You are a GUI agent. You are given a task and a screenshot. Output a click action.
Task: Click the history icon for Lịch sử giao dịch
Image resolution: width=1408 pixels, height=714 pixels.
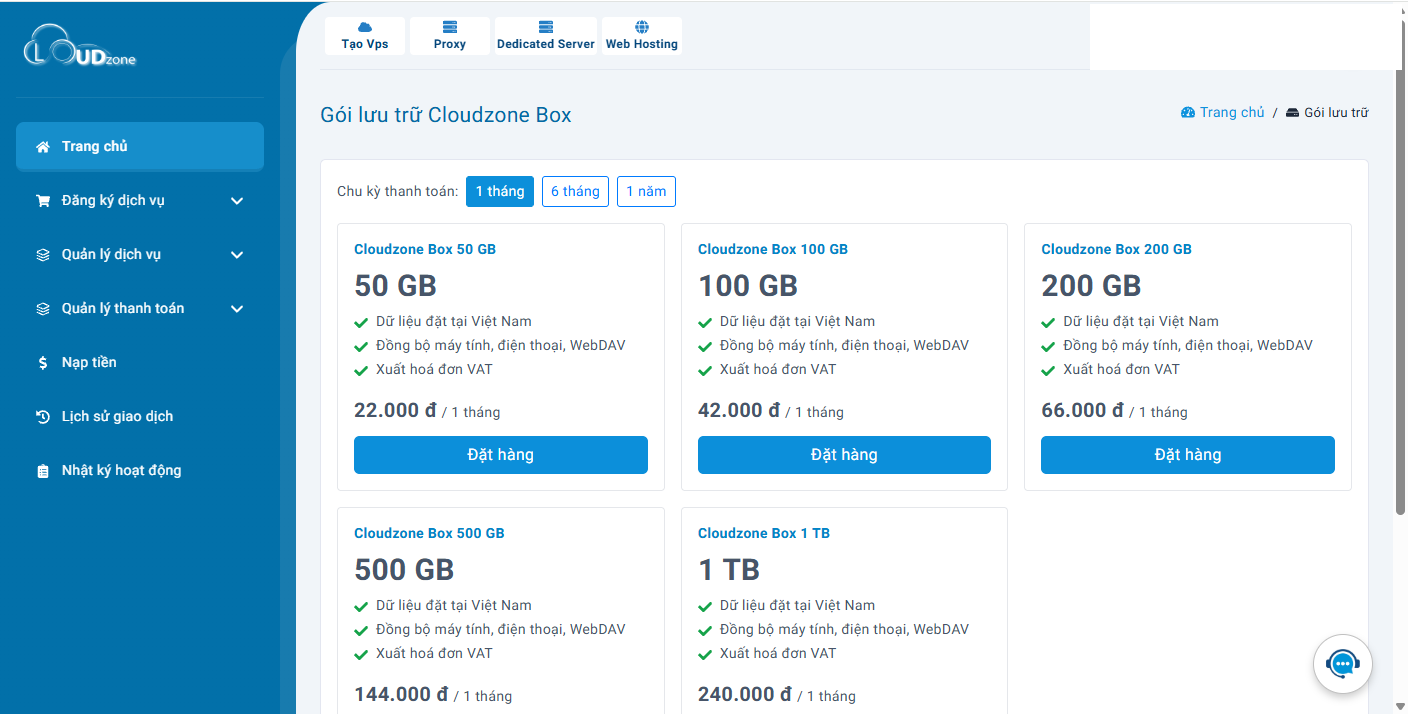click(x=43, y=417)
